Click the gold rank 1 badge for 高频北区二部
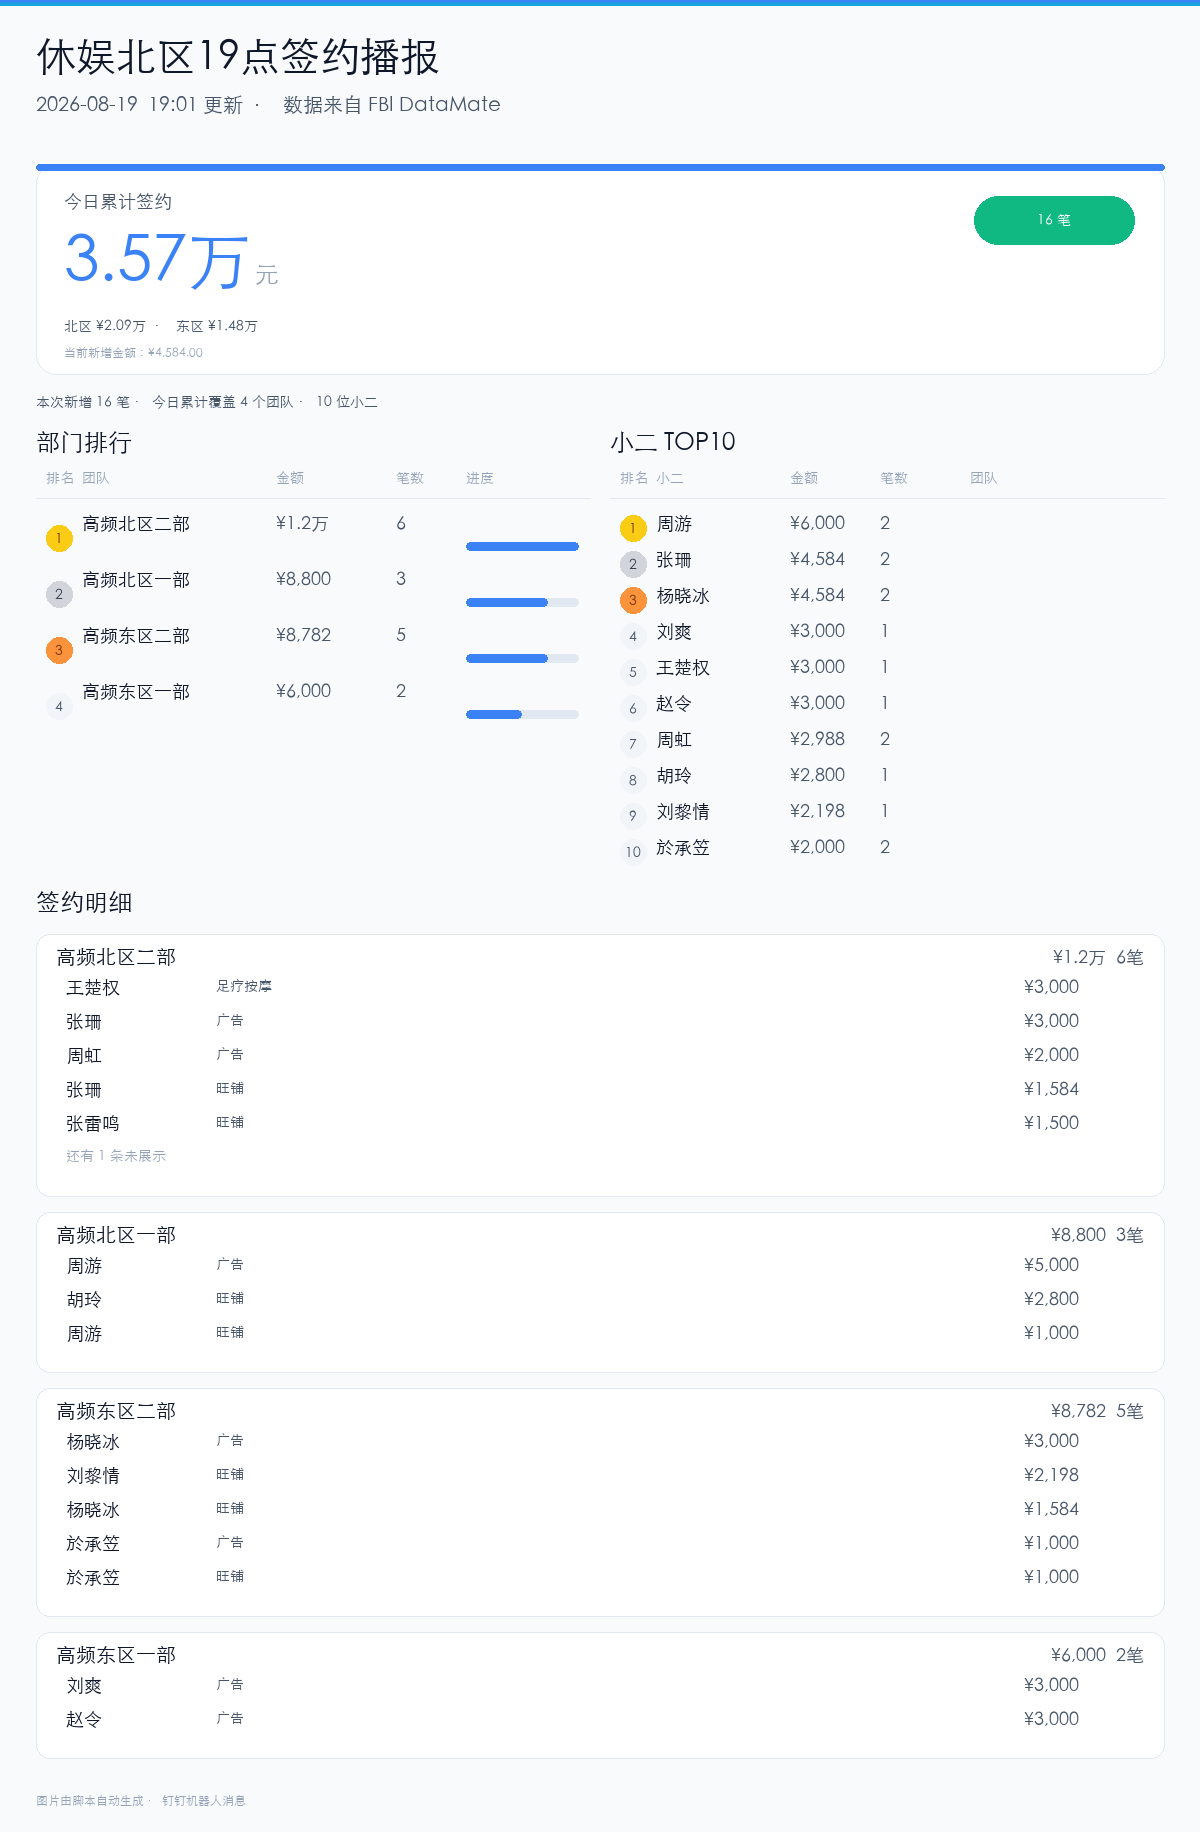The image size is (1200, 1832). [x=59, y=538]
